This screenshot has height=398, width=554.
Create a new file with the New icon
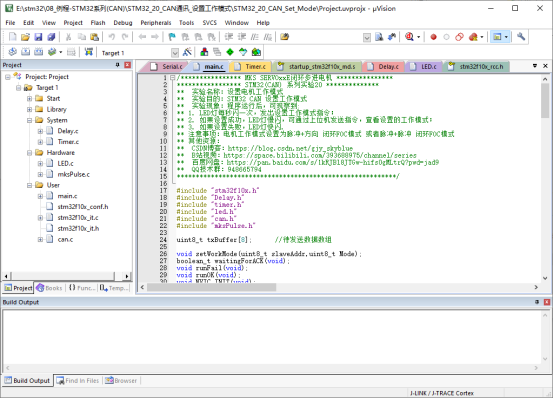[12, 37]
